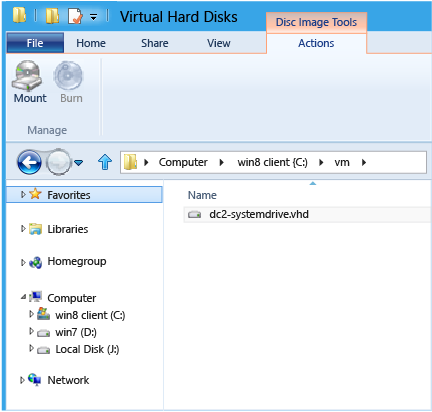The image size is (432, 412).
Task: Select Libraries in navigation pane
Action: [x=68, y=229]
